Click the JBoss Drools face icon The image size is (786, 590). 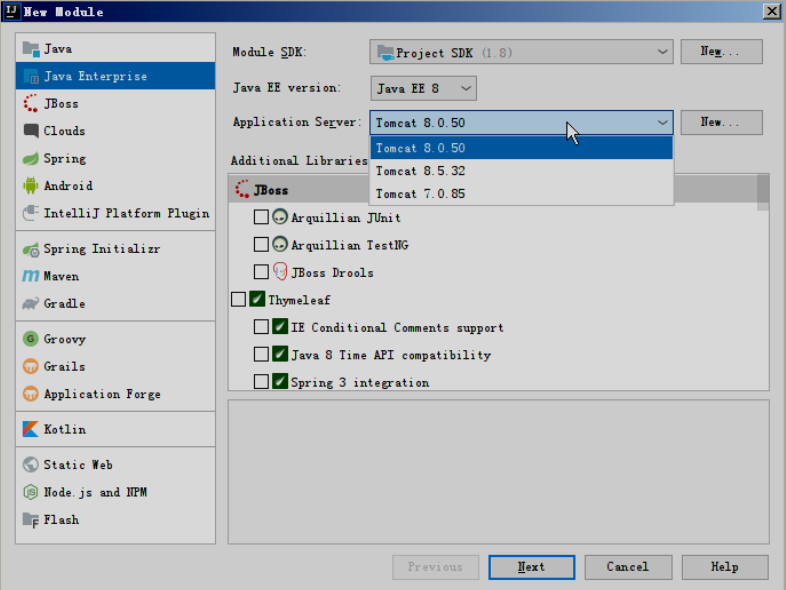pyautogui.click(x=280, y=272)
